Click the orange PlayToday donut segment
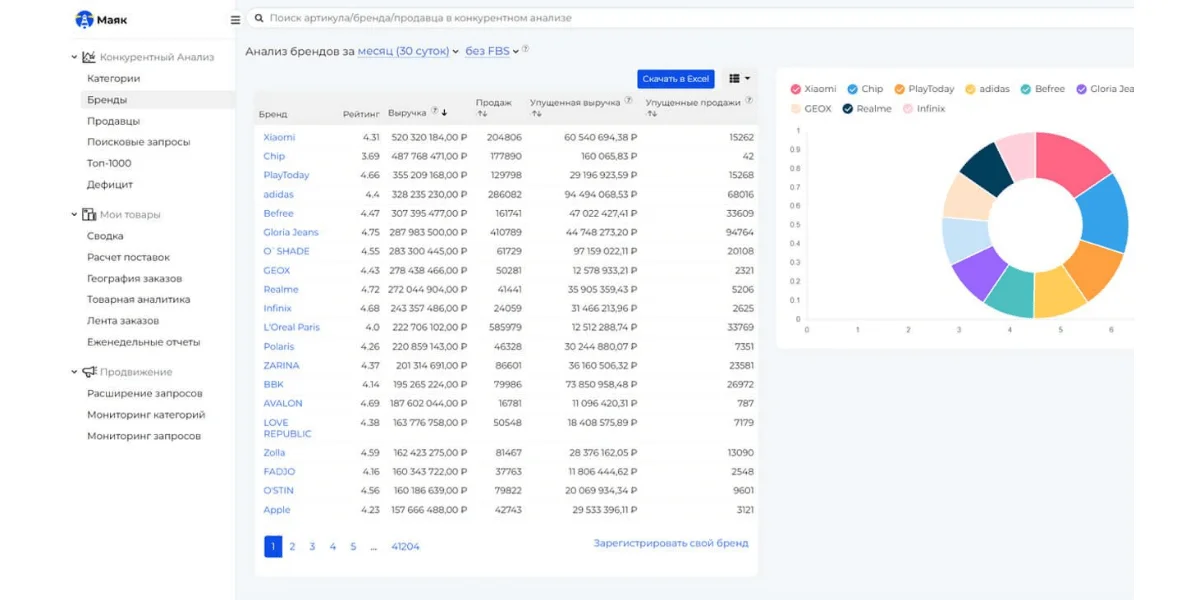The height and width of the screenshot is (600, 1200). coord(1094,270)
